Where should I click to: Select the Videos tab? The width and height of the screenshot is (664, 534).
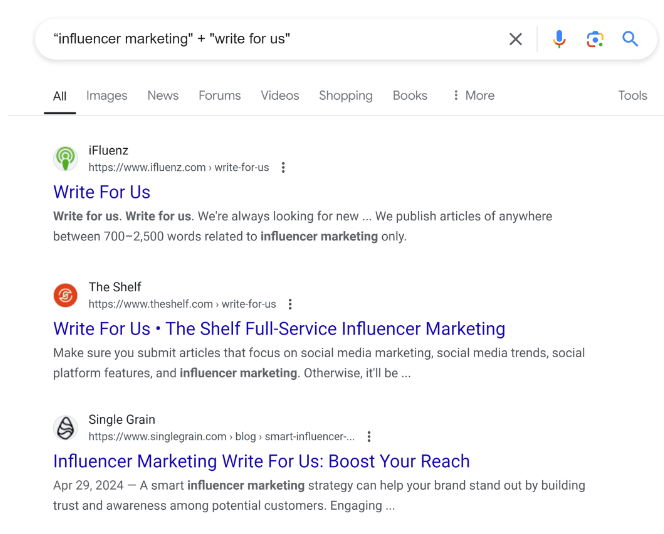coord(280,96)
